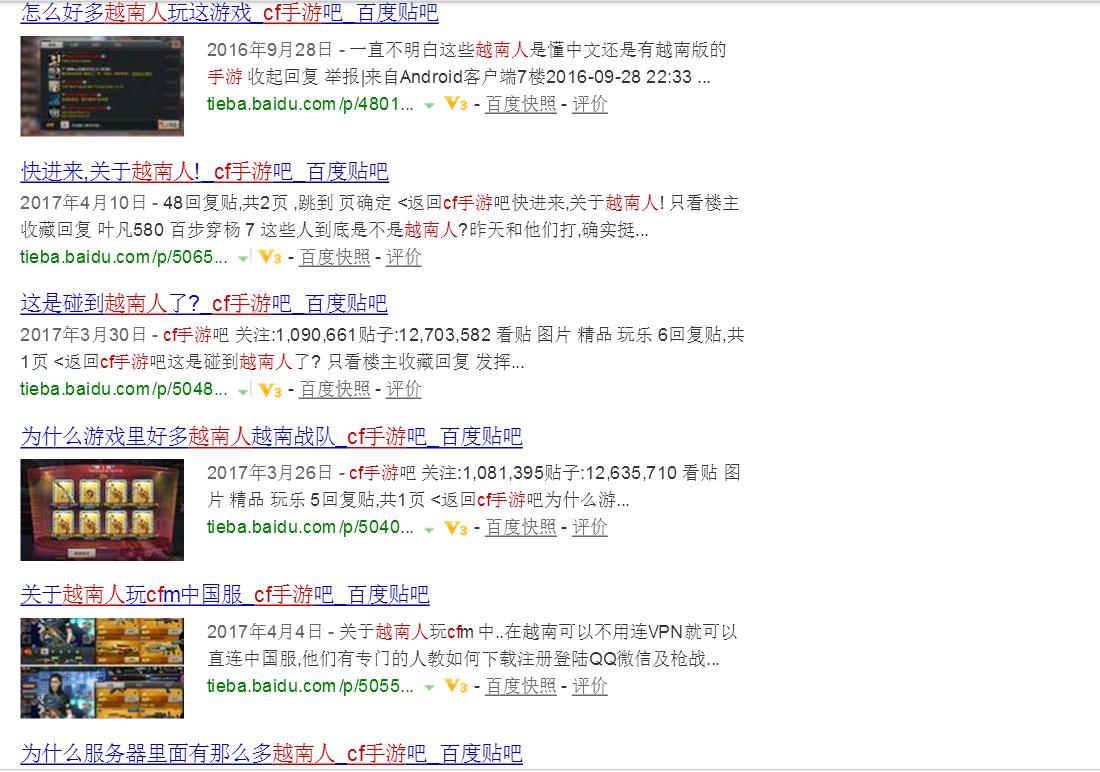Click the V3 badge in the 关于越南人玩cfm中国服 result
1100x772 pixels.
pos(455,688)
